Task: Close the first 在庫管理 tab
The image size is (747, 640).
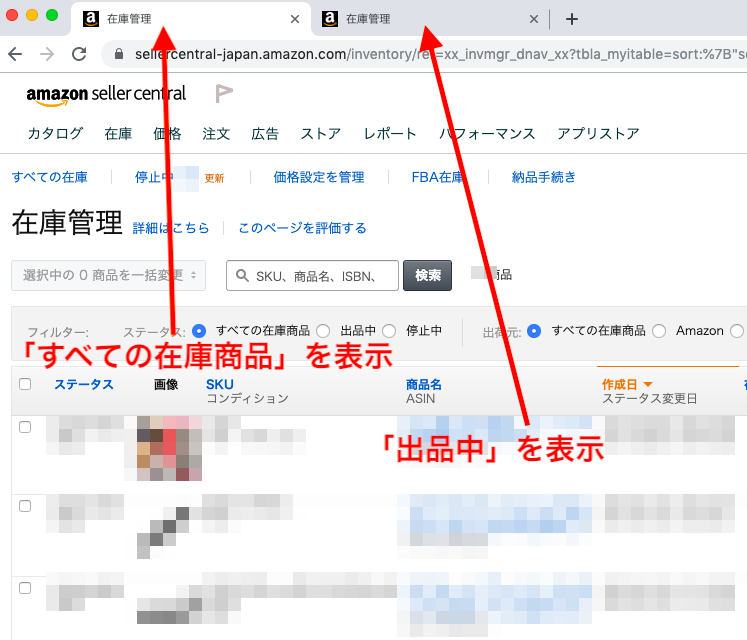Action: click(x=295, y=19)
